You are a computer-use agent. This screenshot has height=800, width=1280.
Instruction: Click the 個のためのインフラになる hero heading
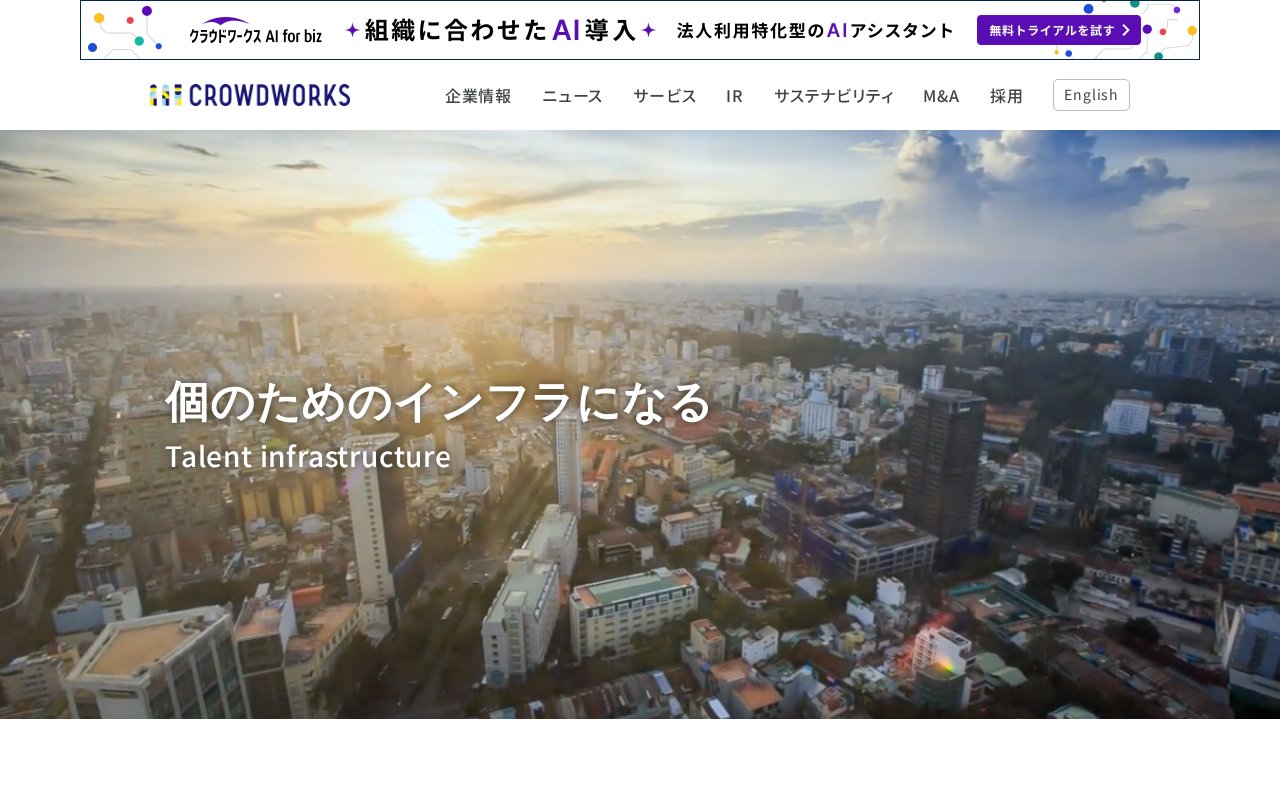(438, 402)
